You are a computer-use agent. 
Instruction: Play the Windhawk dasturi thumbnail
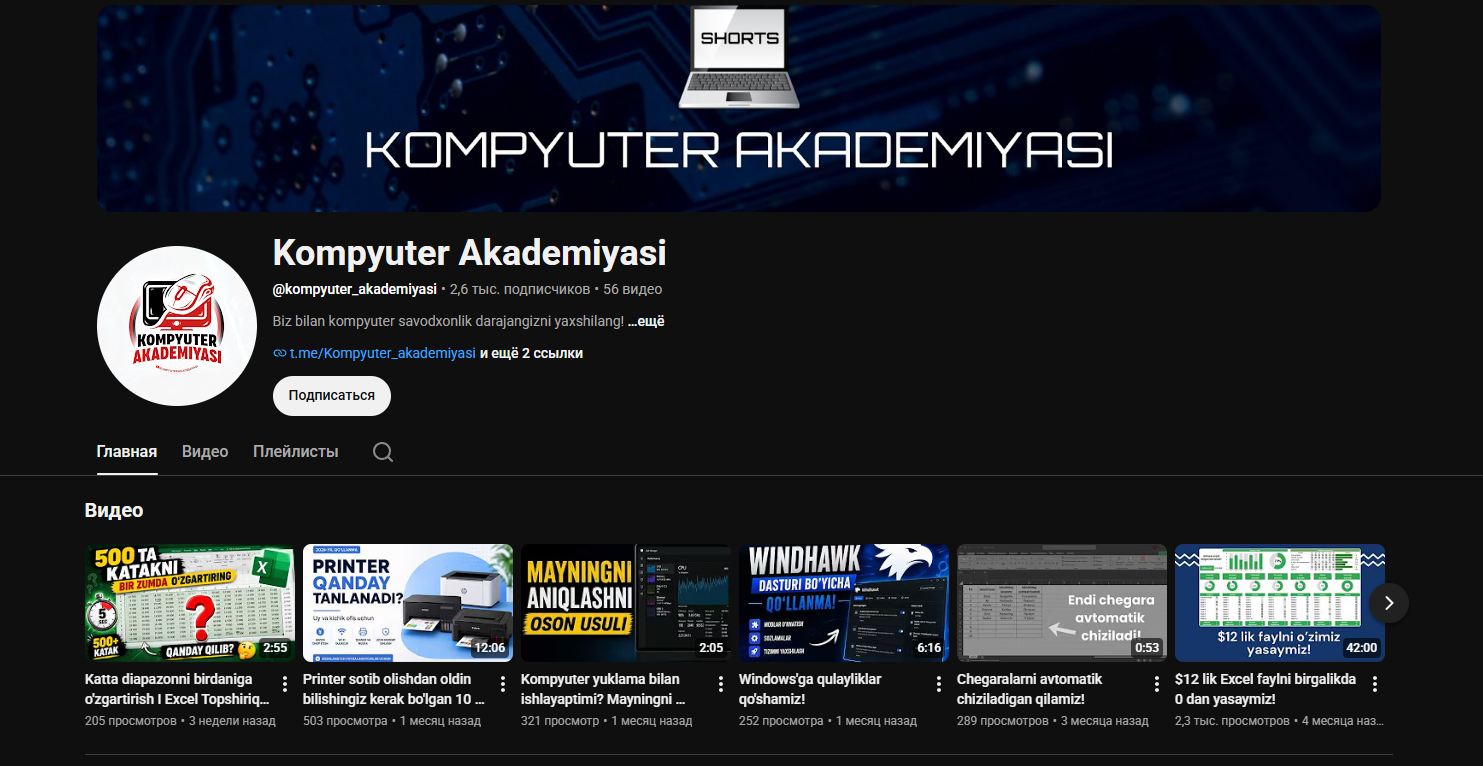[x=844, y=603]
